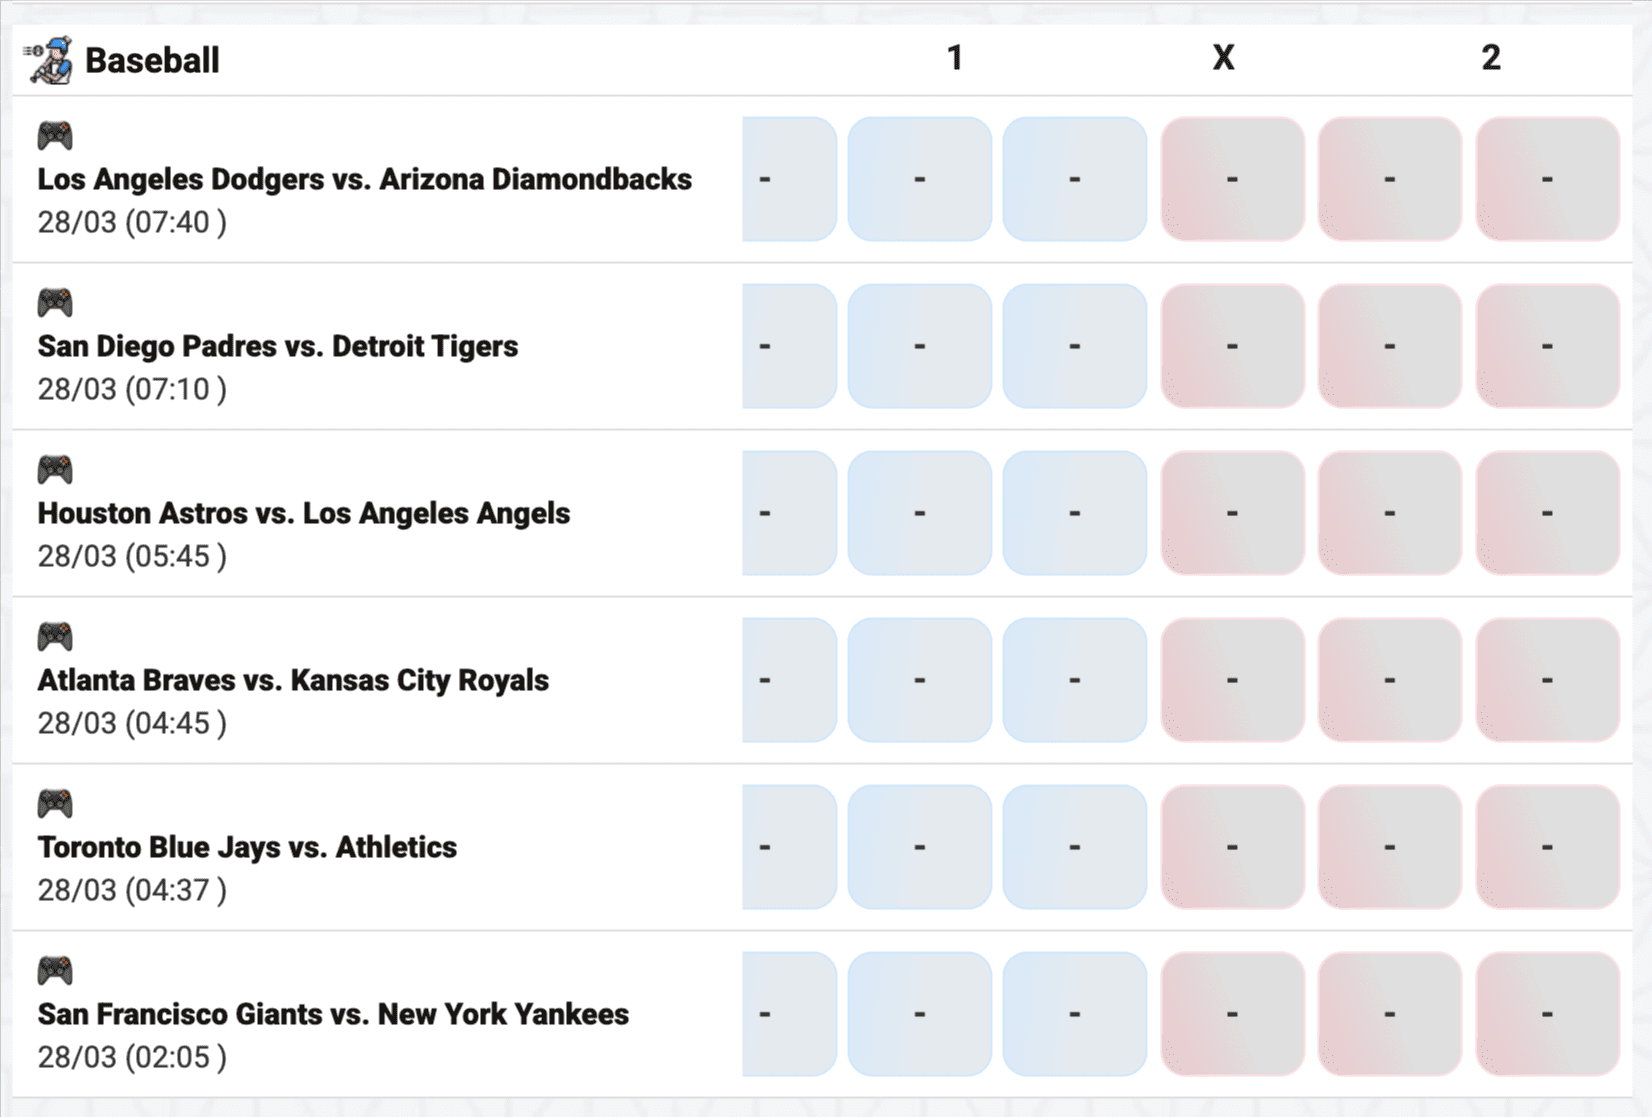Select second blue odds cell for Blue Jays game
Viewport: 1652px width, 1117px height.
coord(919,847)
